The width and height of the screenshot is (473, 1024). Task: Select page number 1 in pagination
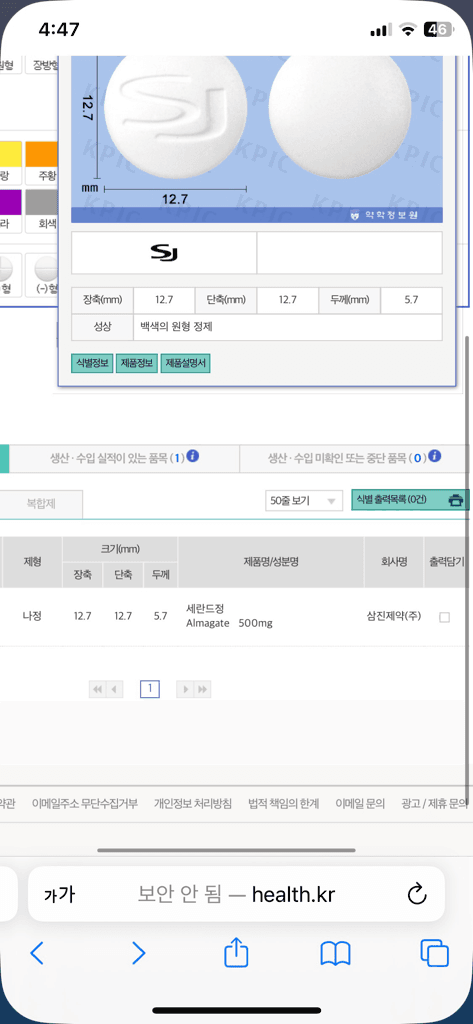pos(150,689)
